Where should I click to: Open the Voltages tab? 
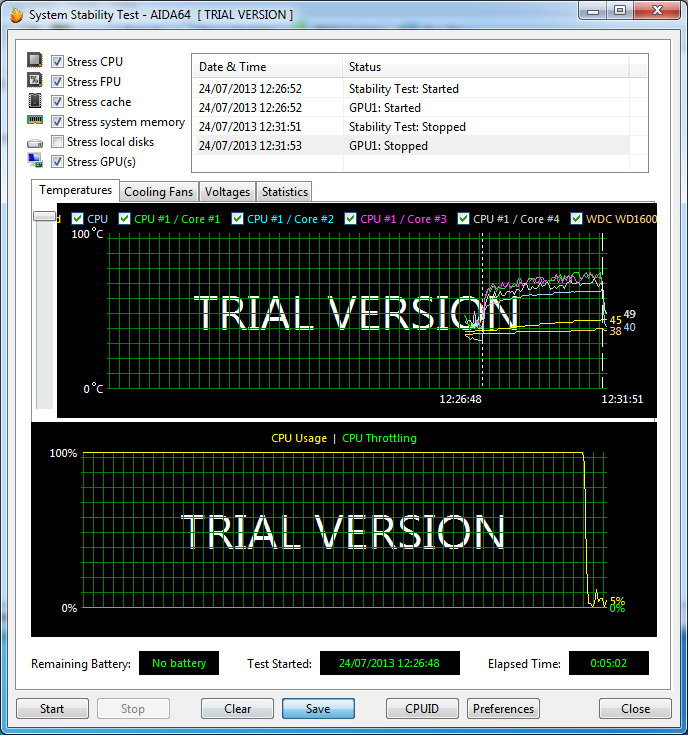pos(227,191)
